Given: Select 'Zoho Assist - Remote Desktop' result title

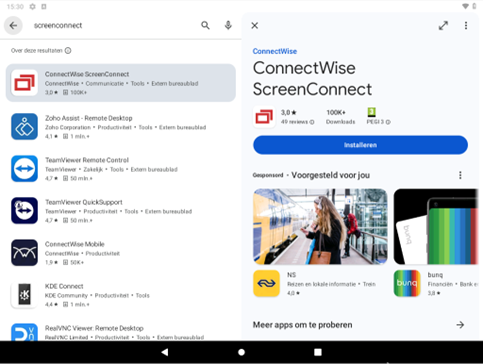Looking at the screenshot, I should 89,118.
